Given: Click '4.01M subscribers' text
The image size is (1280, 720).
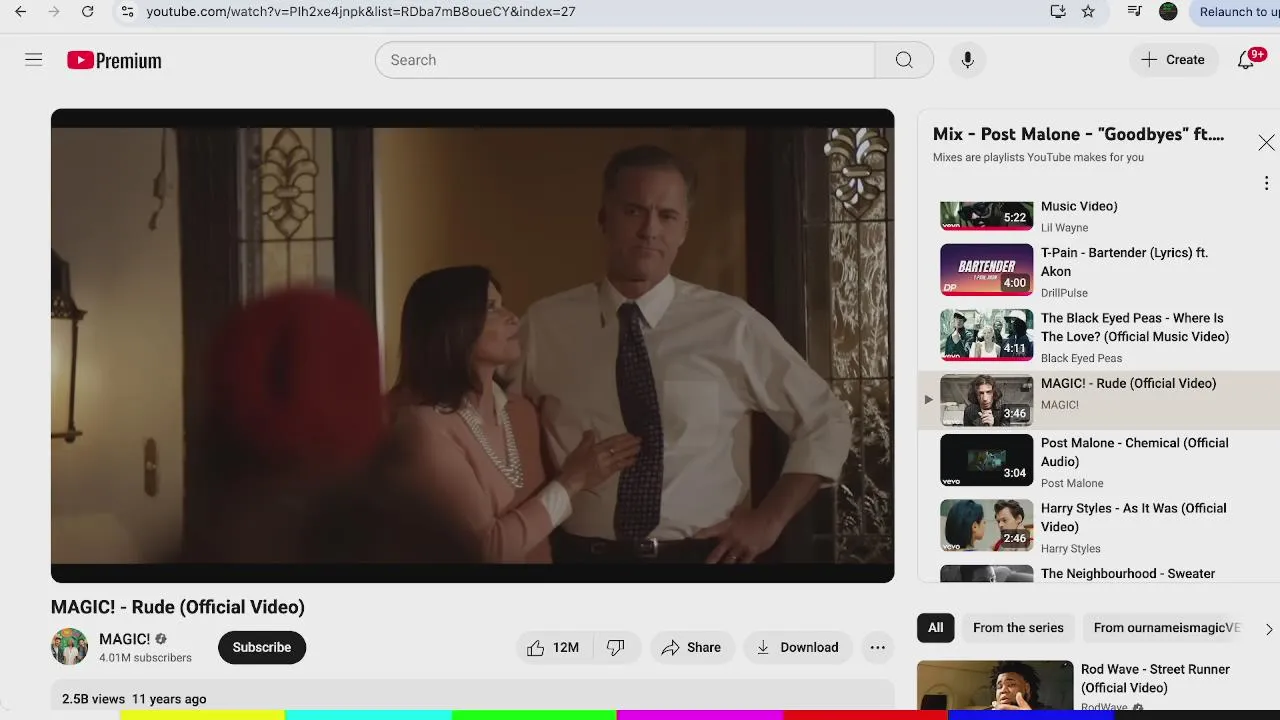Looking at the screenshot, I should click(145, 658).
